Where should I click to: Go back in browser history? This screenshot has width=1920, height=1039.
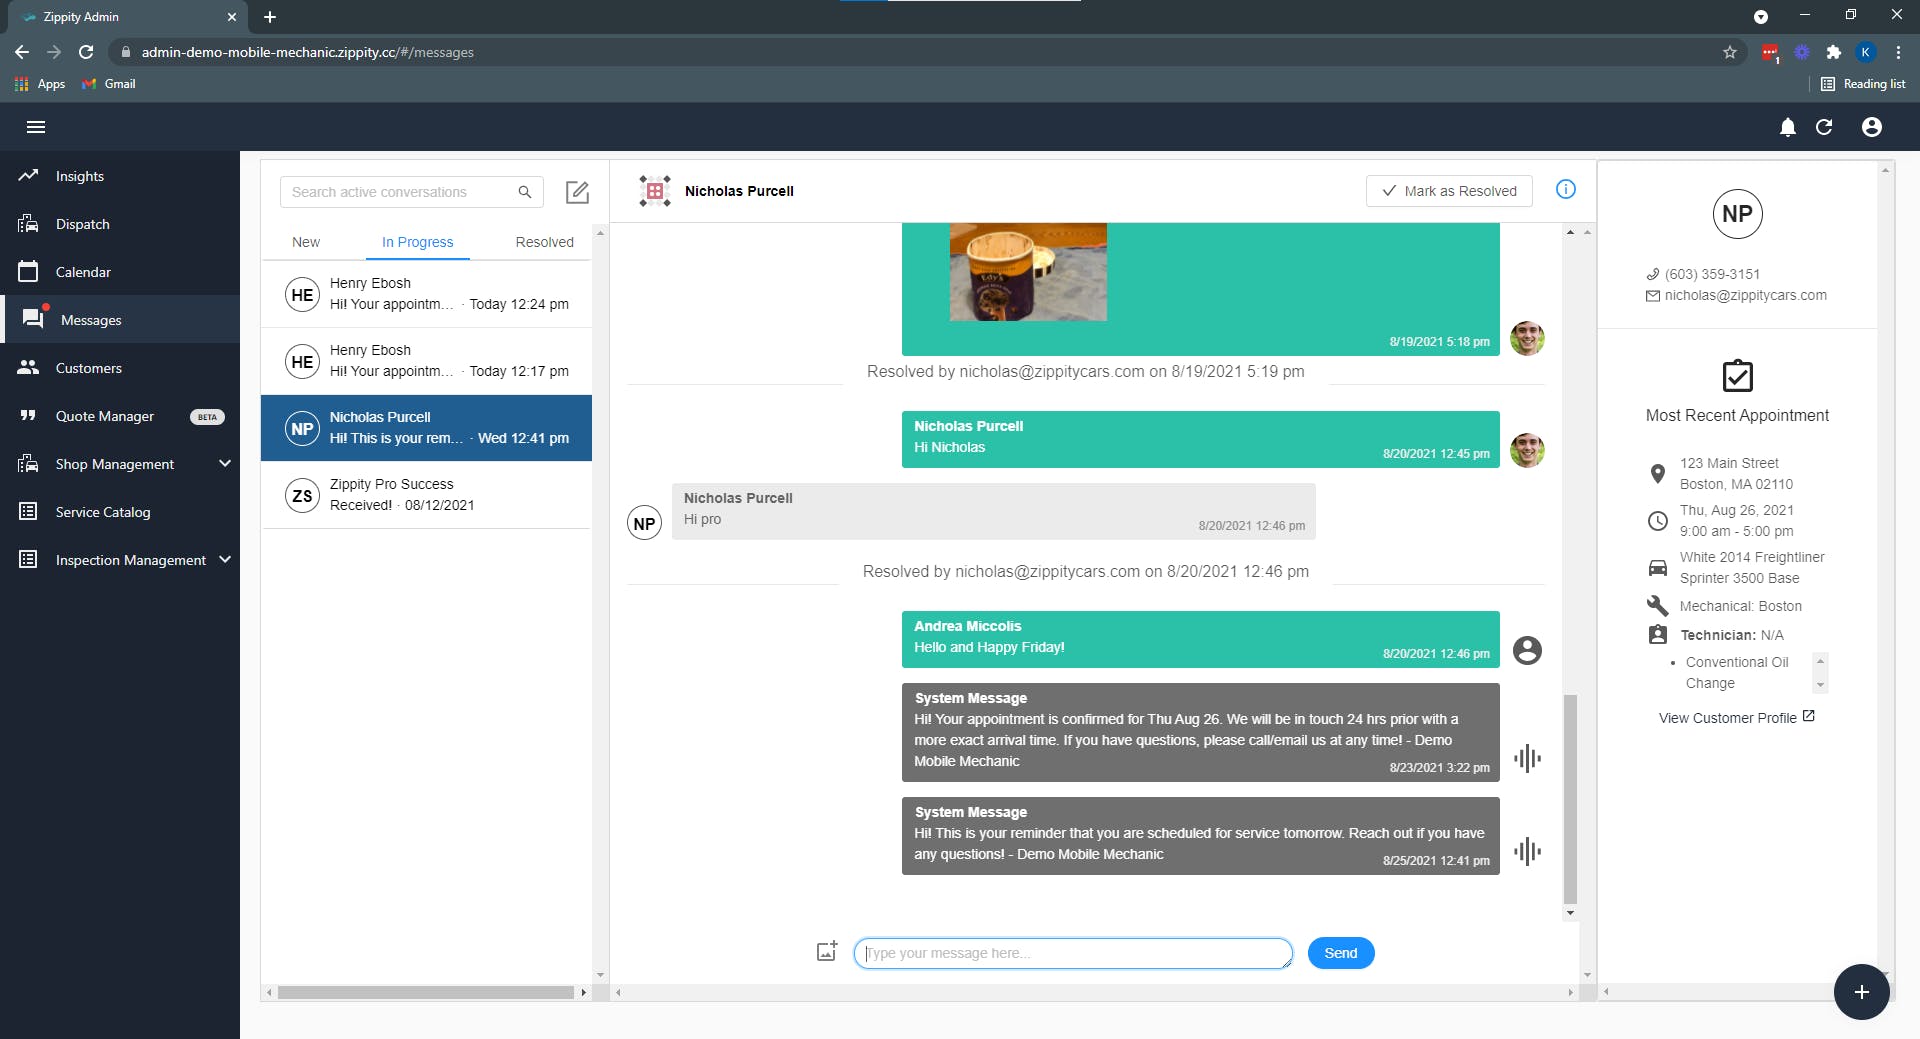coord(22,52)
